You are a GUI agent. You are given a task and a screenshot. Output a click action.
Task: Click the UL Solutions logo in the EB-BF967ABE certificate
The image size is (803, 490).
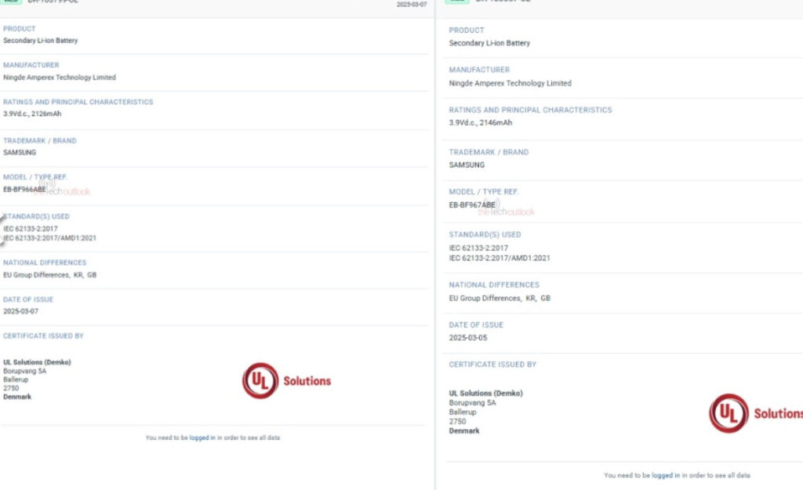756,413
